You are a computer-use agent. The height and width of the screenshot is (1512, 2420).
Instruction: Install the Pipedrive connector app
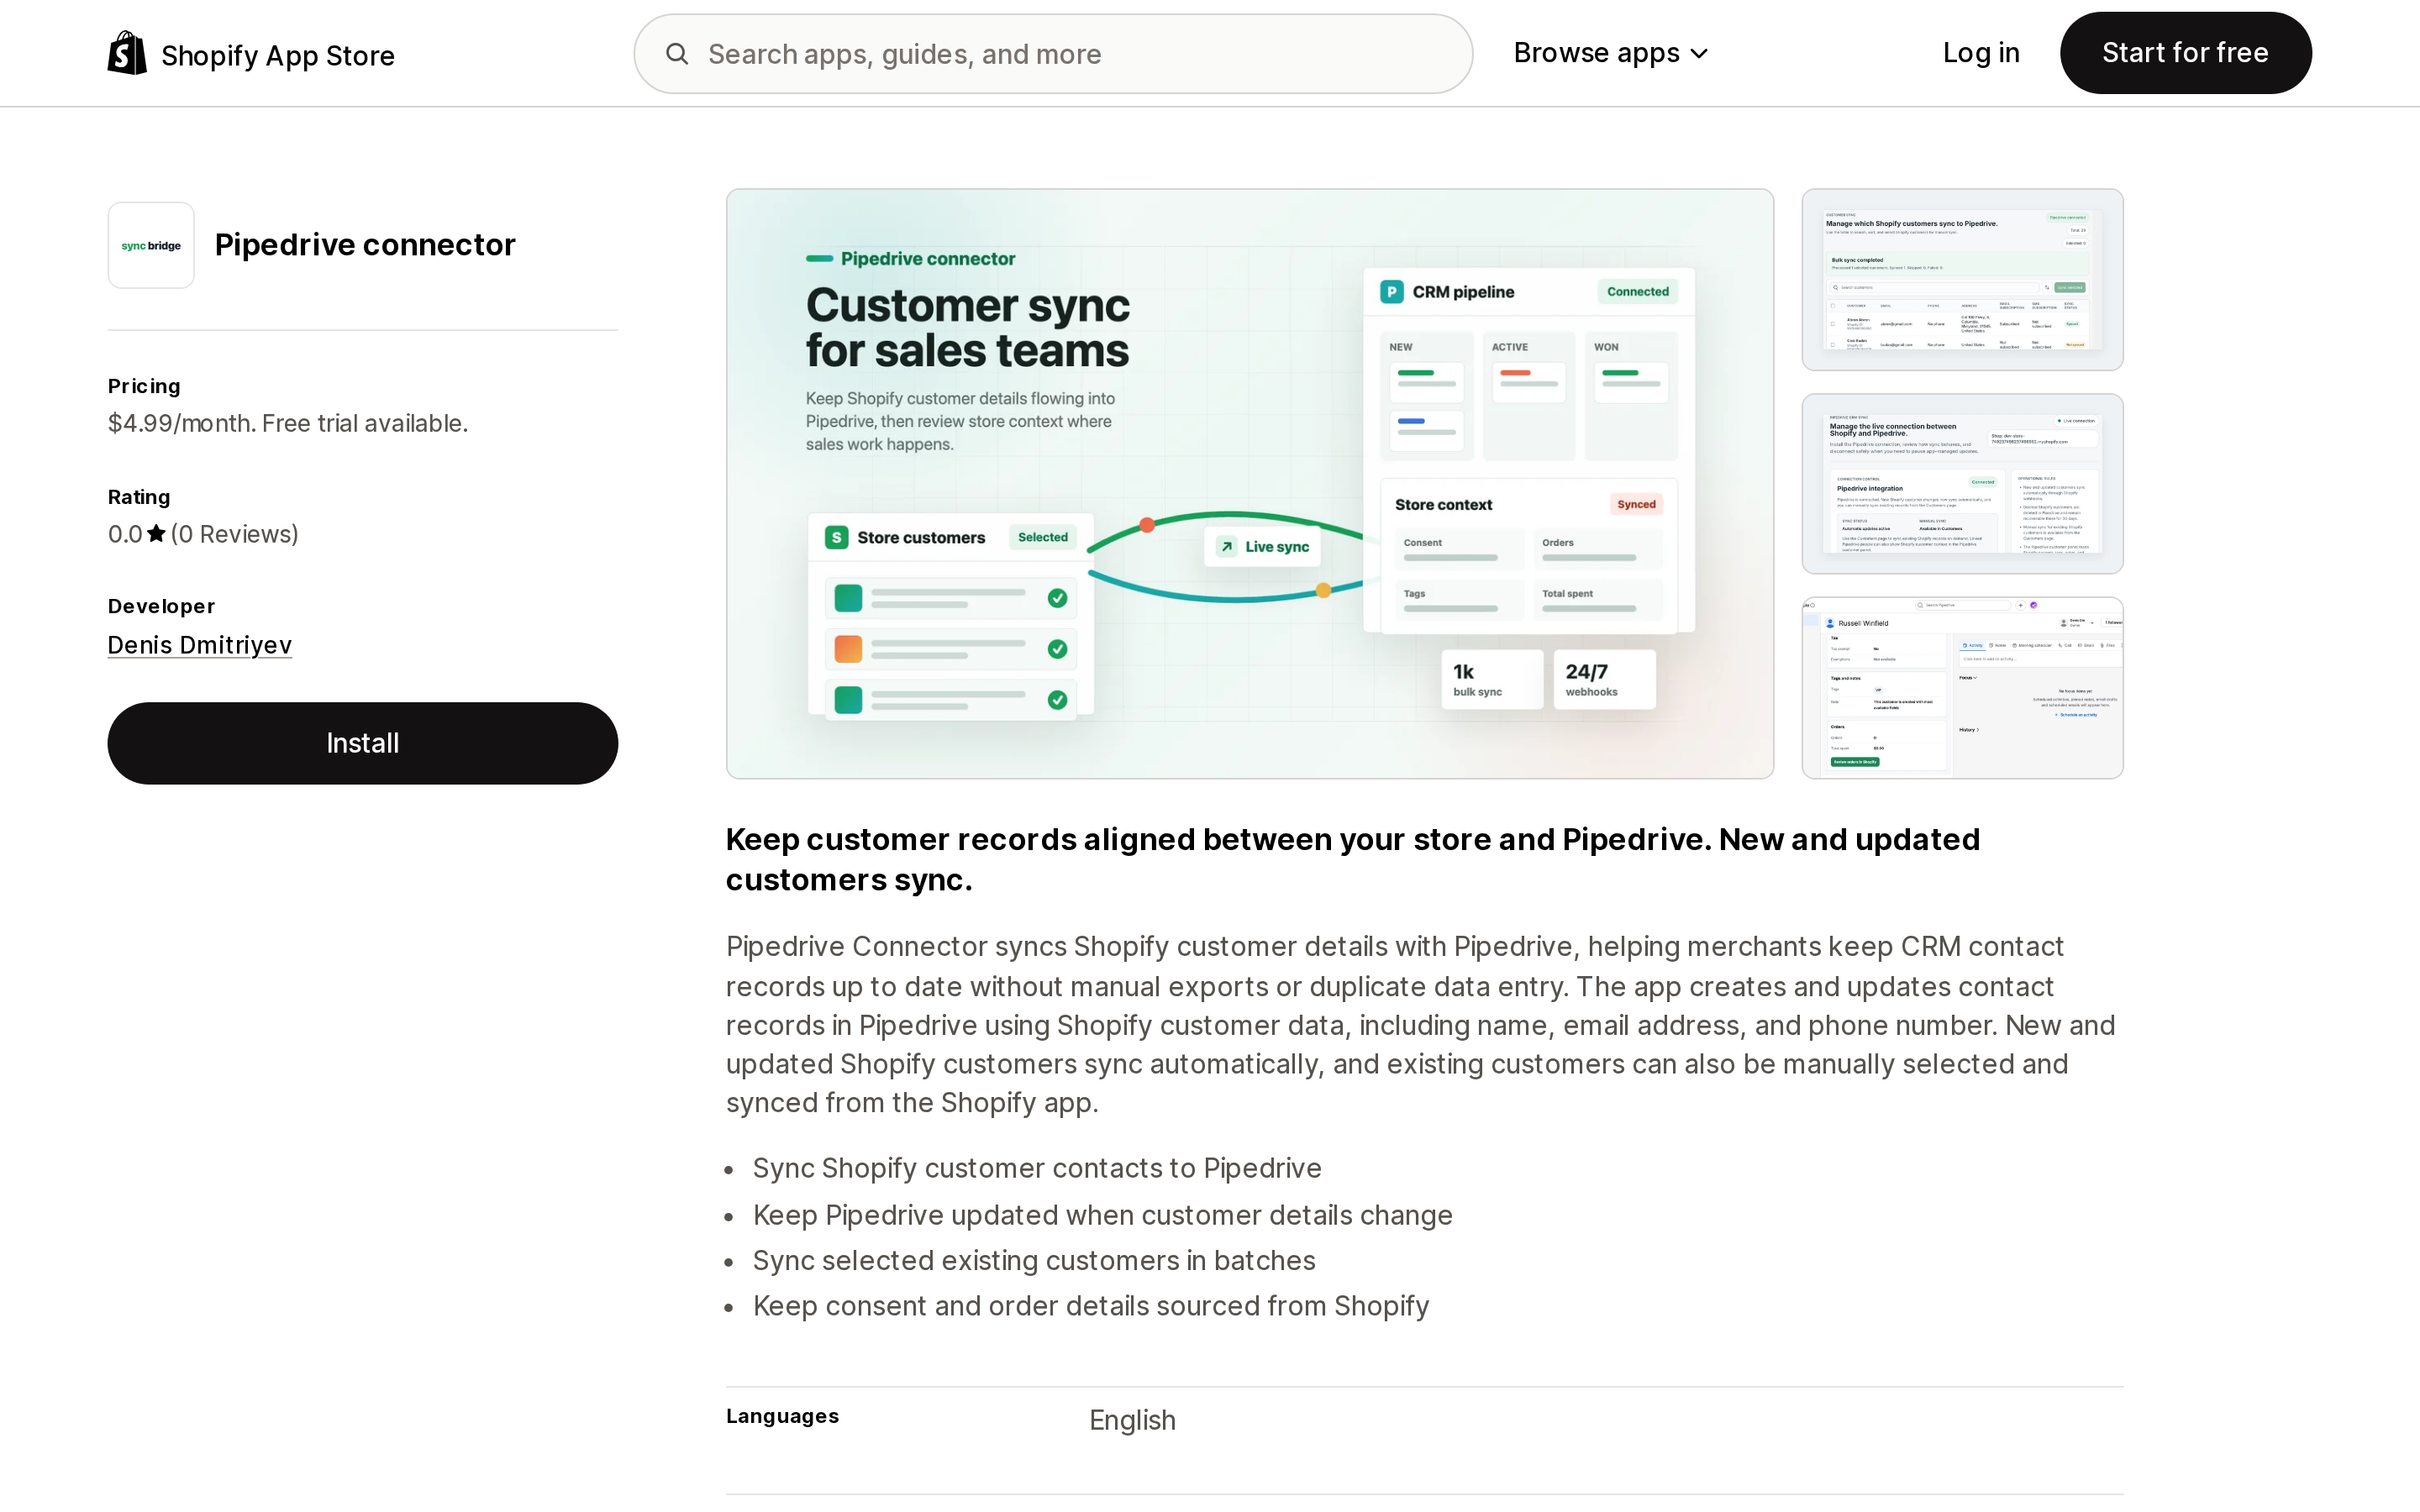coord(363,743)
